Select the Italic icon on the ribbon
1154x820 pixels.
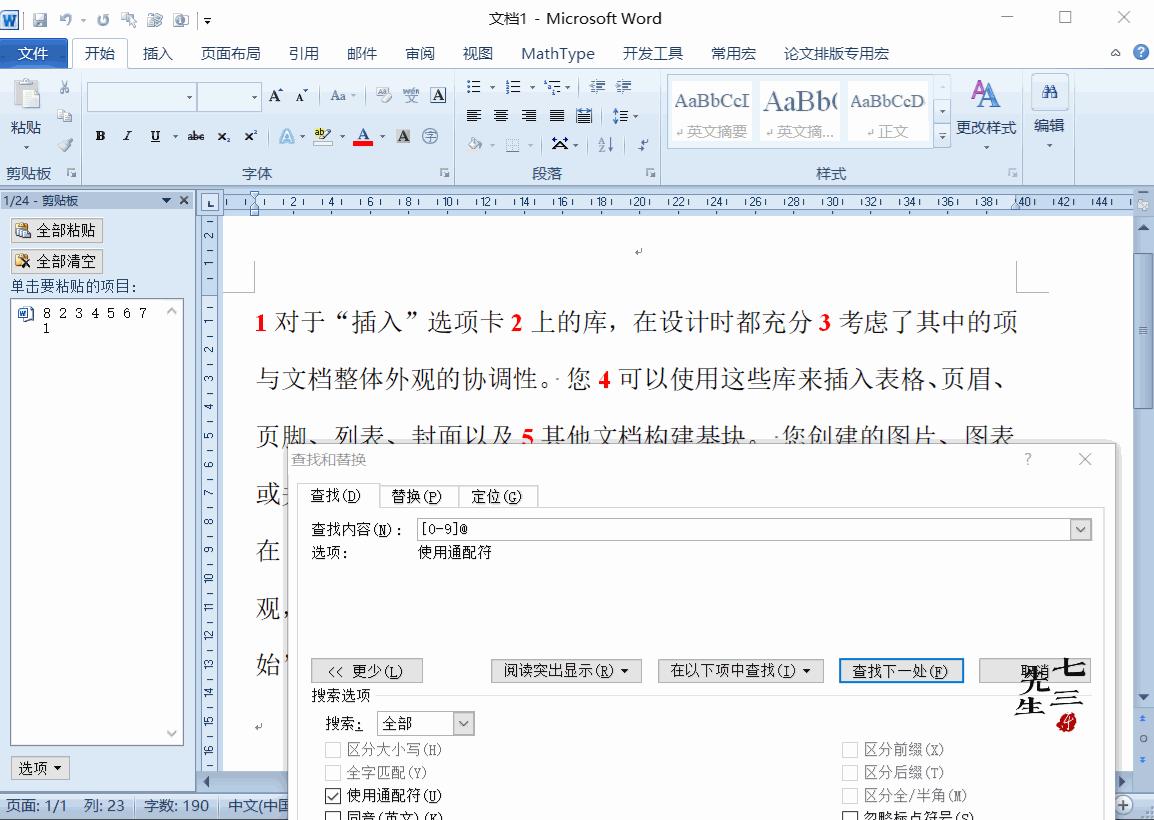[x=128, y=135]
